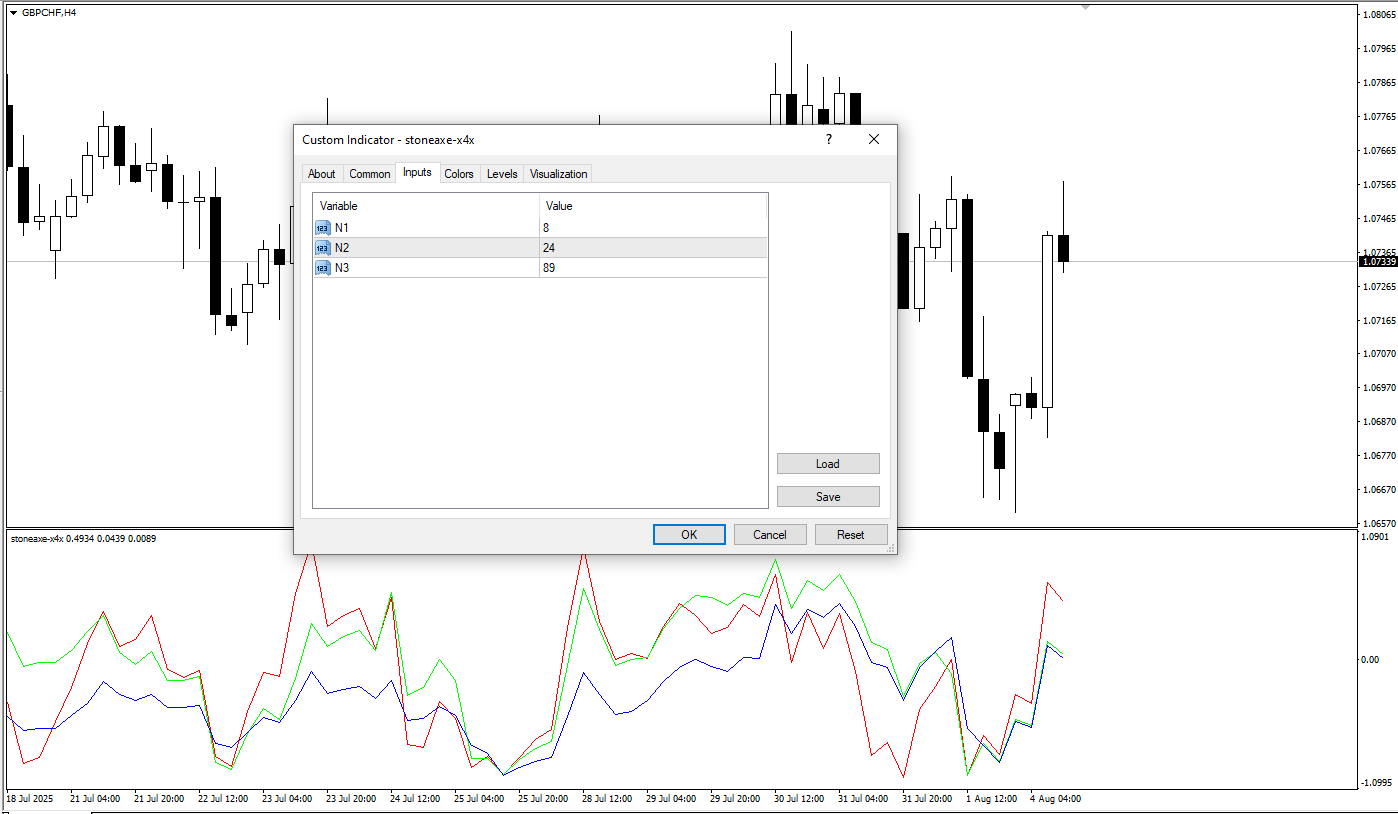
Task: Reset the inputs to defaults
Action: (850, 535)
